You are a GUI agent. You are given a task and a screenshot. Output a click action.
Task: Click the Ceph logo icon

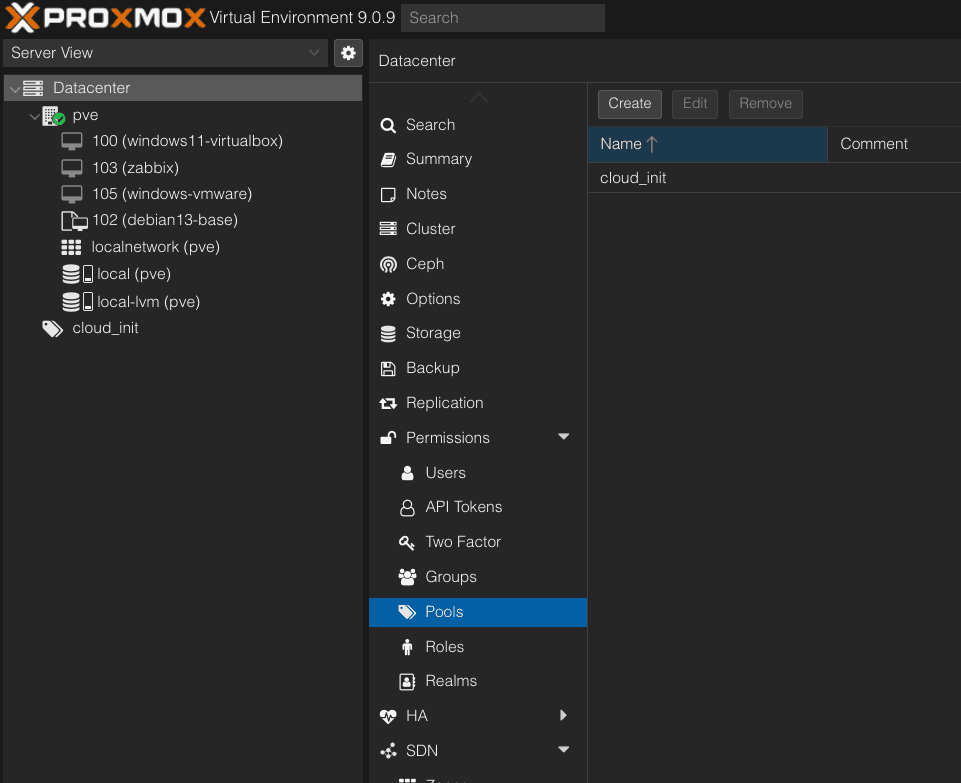[x=388, y=264]
